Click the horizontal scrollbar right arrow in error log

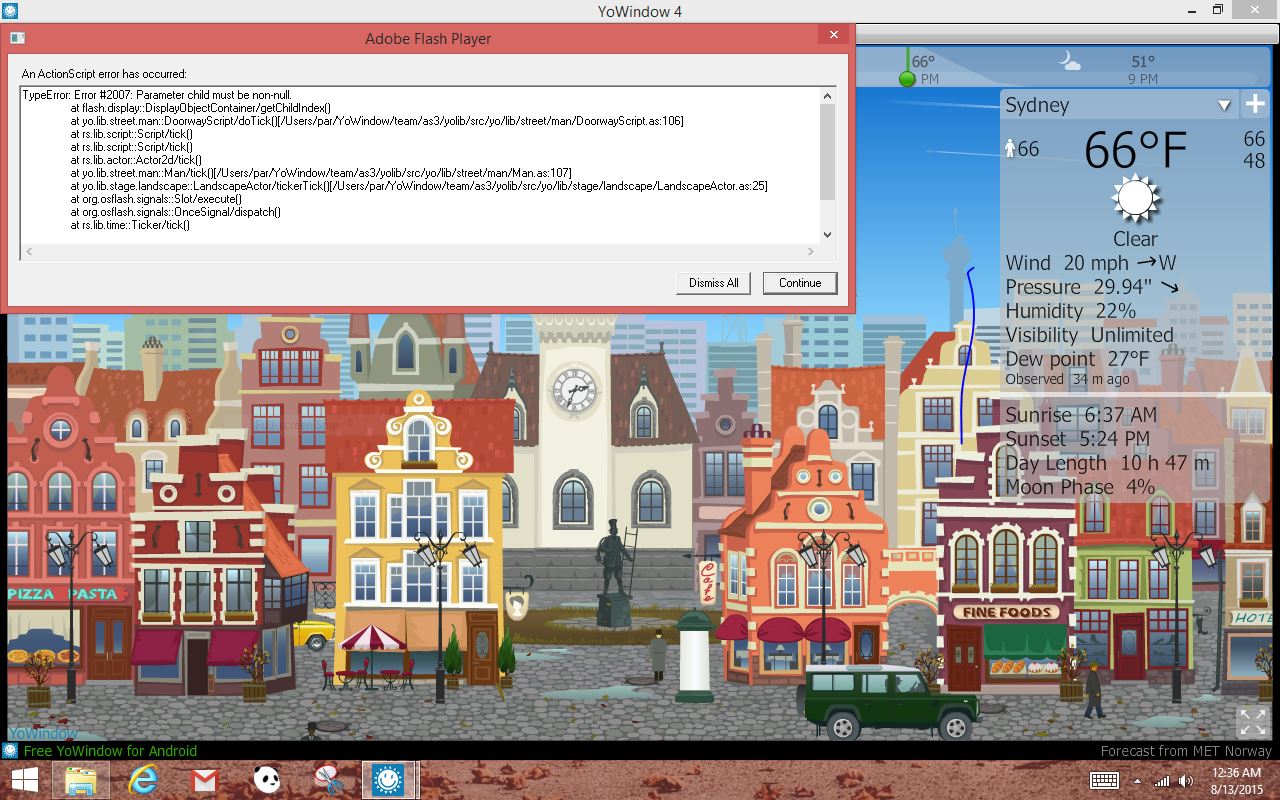(x=811, y=251)
